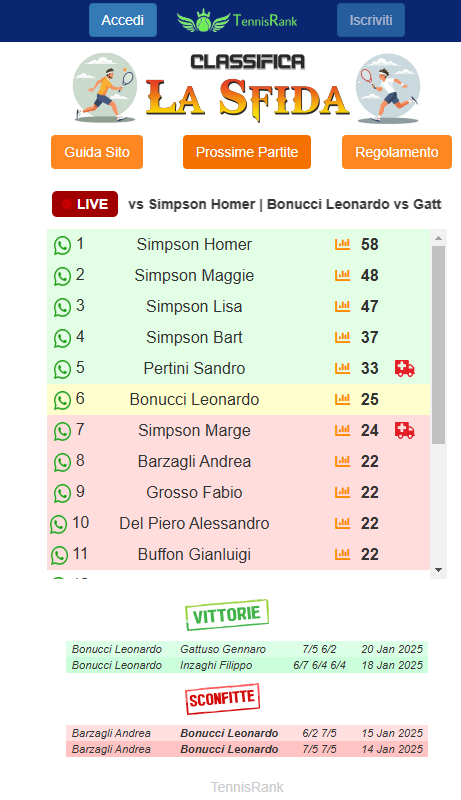Viewport: 461px width, 800px height.
Task: Click the red LIVE badge
Action: coord(85,204)
